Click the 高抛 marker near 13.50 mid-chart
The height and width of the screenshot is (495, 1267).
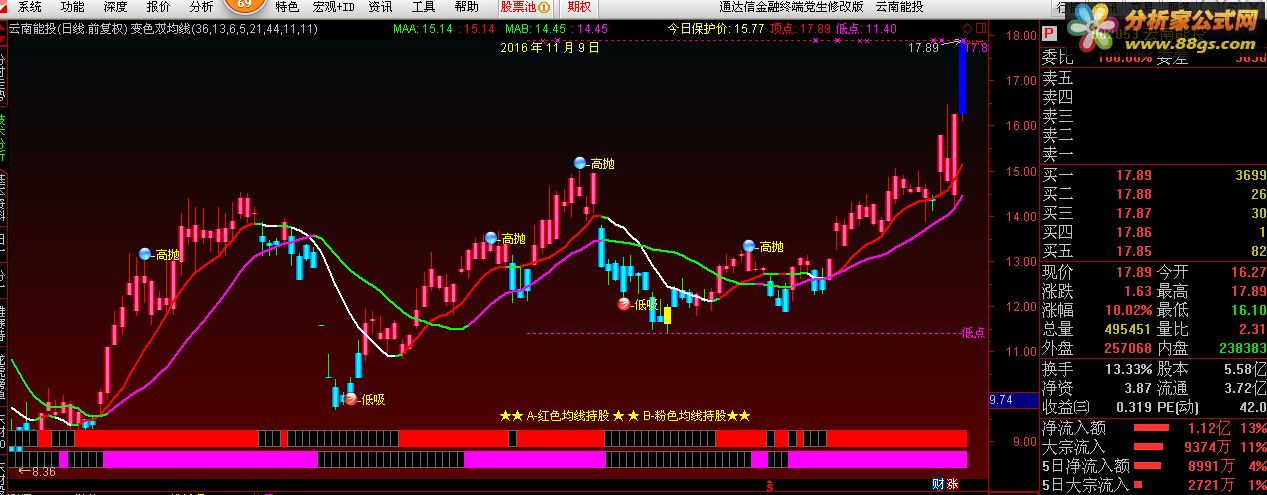(x=490, y=238)
